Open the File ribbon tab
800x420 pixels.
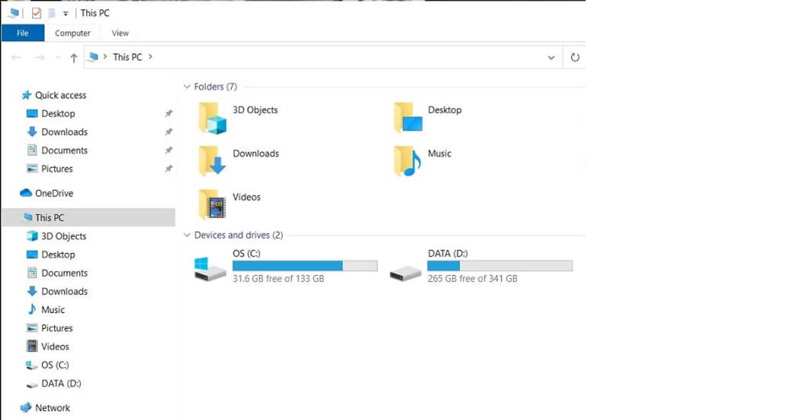pos(22,33)
